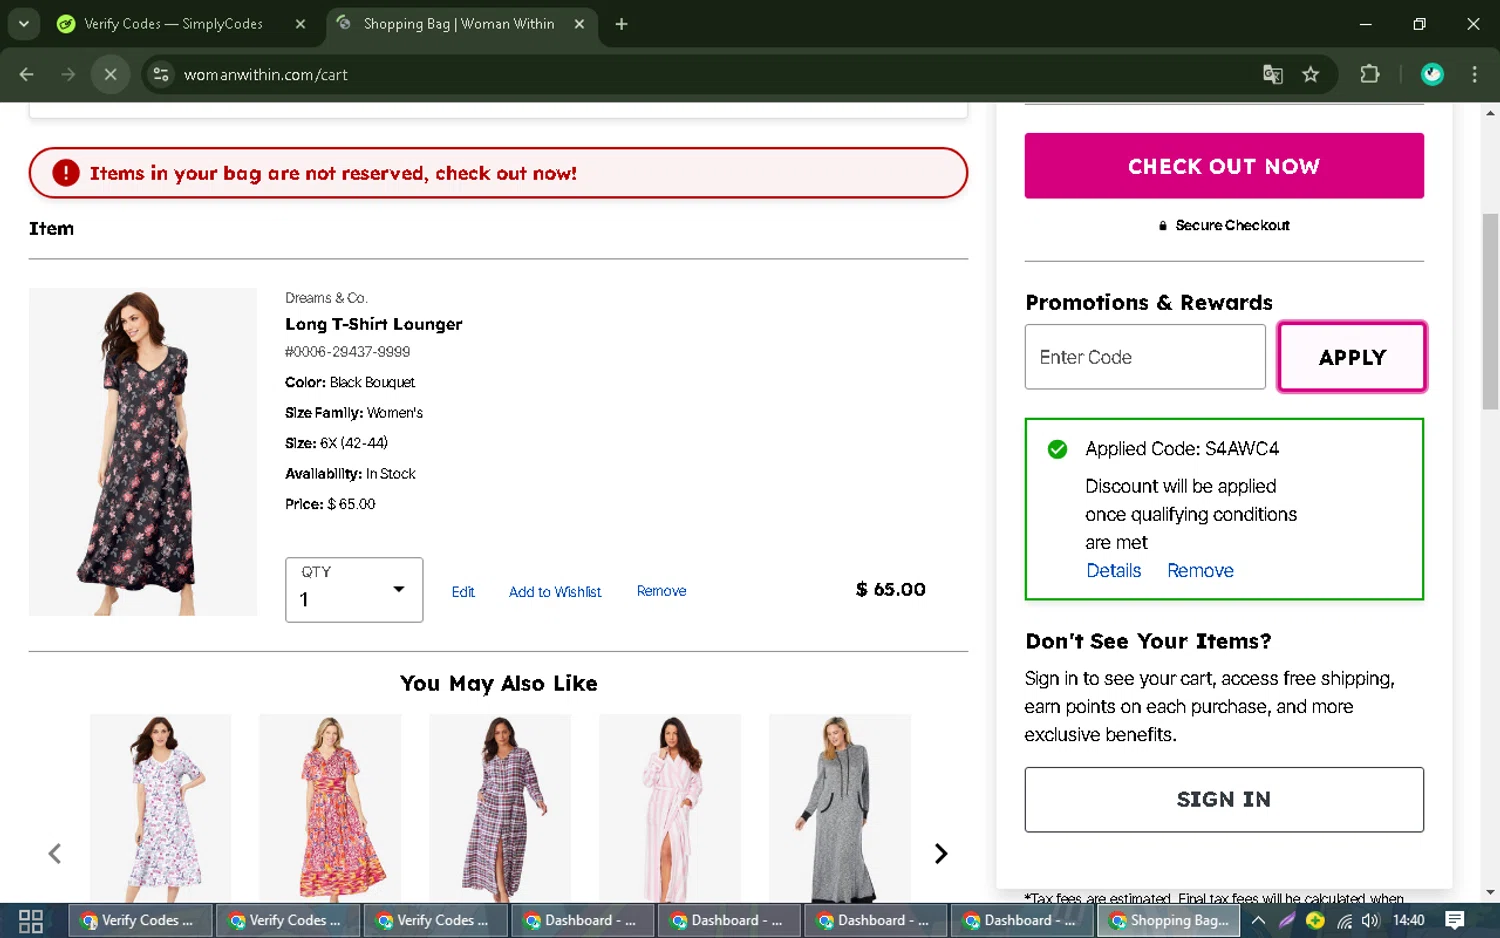Viewport: 1500px width, 938px height.
Task: Open notifications action center icon
Action: click(1455, 921)
